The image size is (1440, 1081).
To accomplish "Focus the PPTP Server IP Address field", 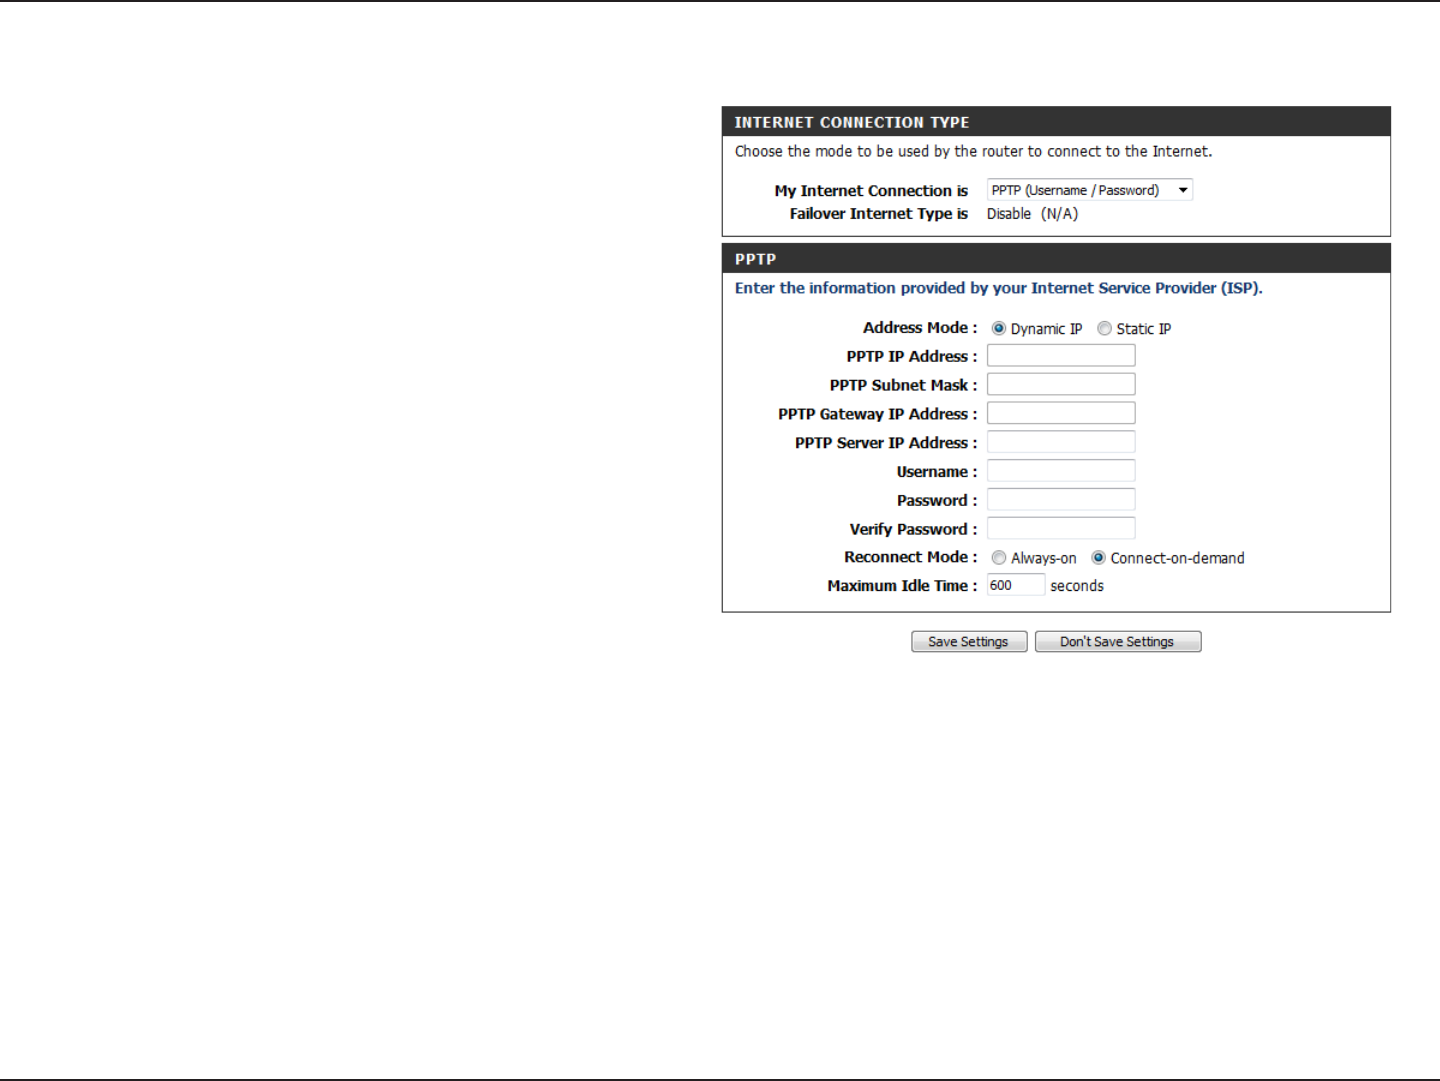I will 1061,442.
